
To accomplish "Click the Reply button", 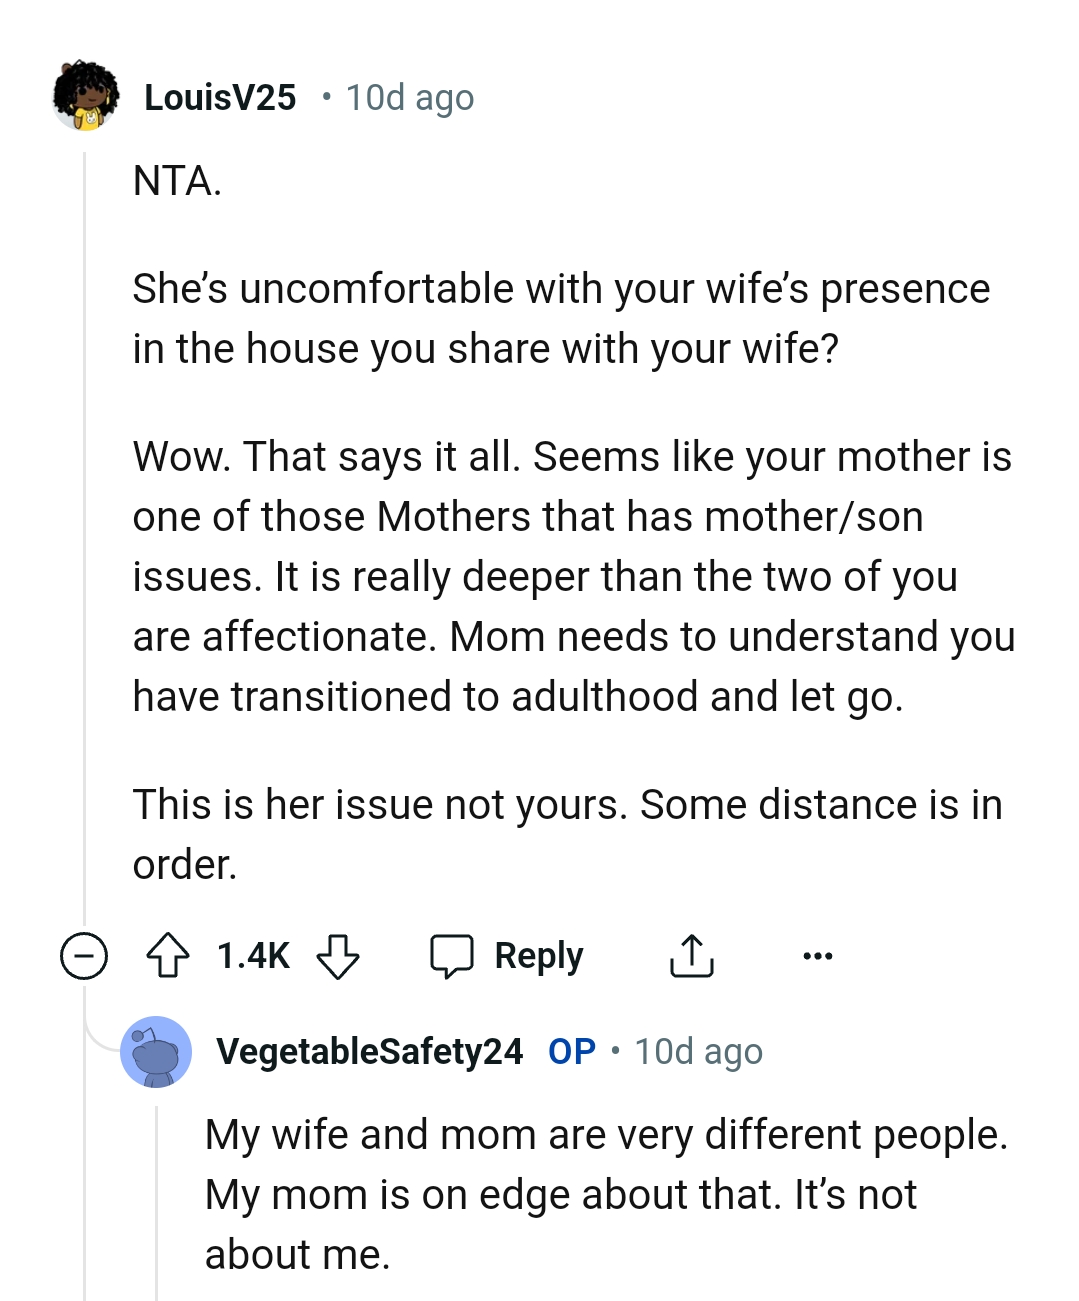I will [x=537, y=955].
